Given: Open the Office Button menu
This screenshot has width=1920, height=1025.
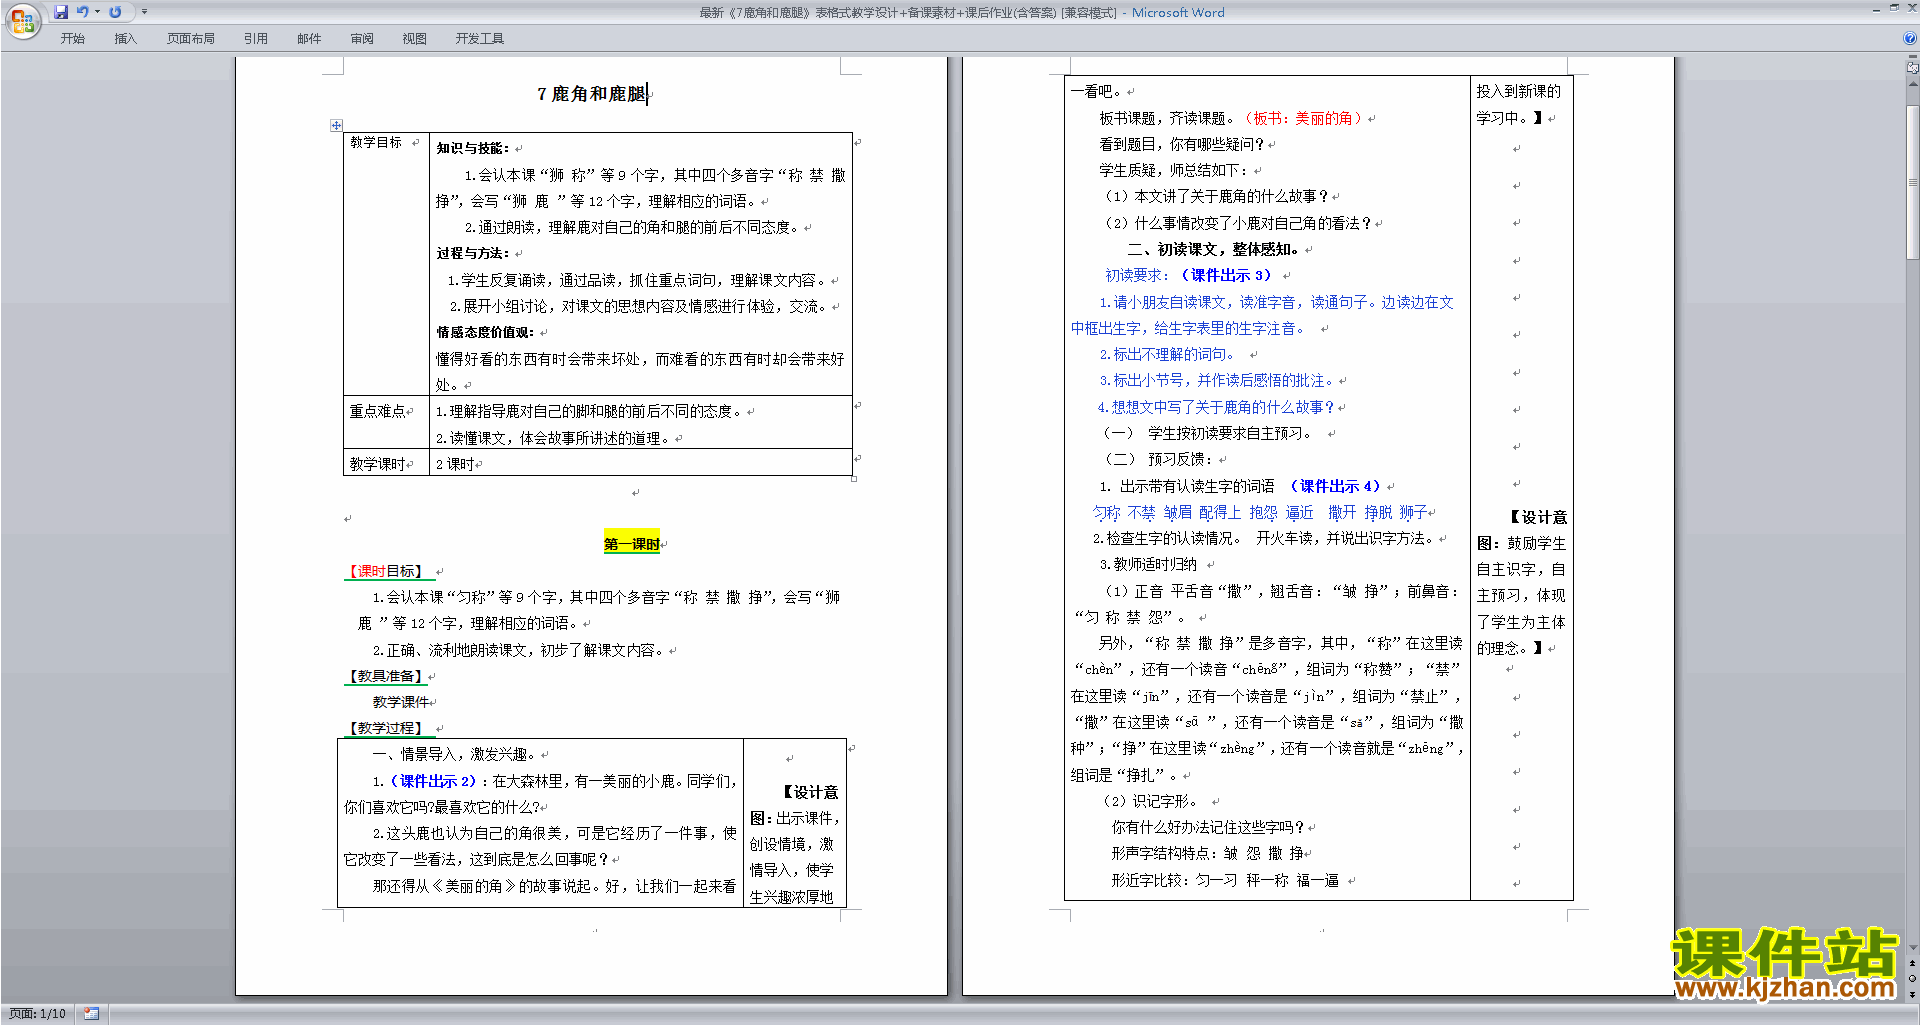Looking at the screenshot, I should click(x=22, y=20).
